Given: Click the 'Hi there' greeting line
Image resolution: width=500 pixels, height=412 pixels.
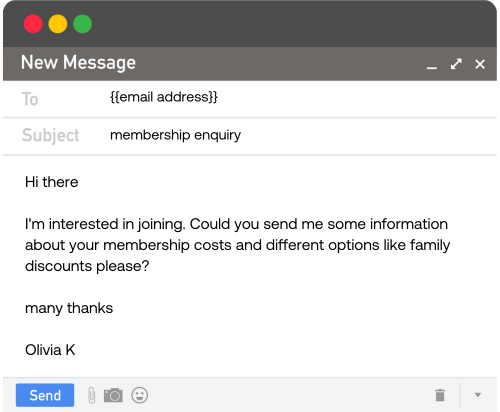Looking at the screenshot, I should click(x=52, y=182).
